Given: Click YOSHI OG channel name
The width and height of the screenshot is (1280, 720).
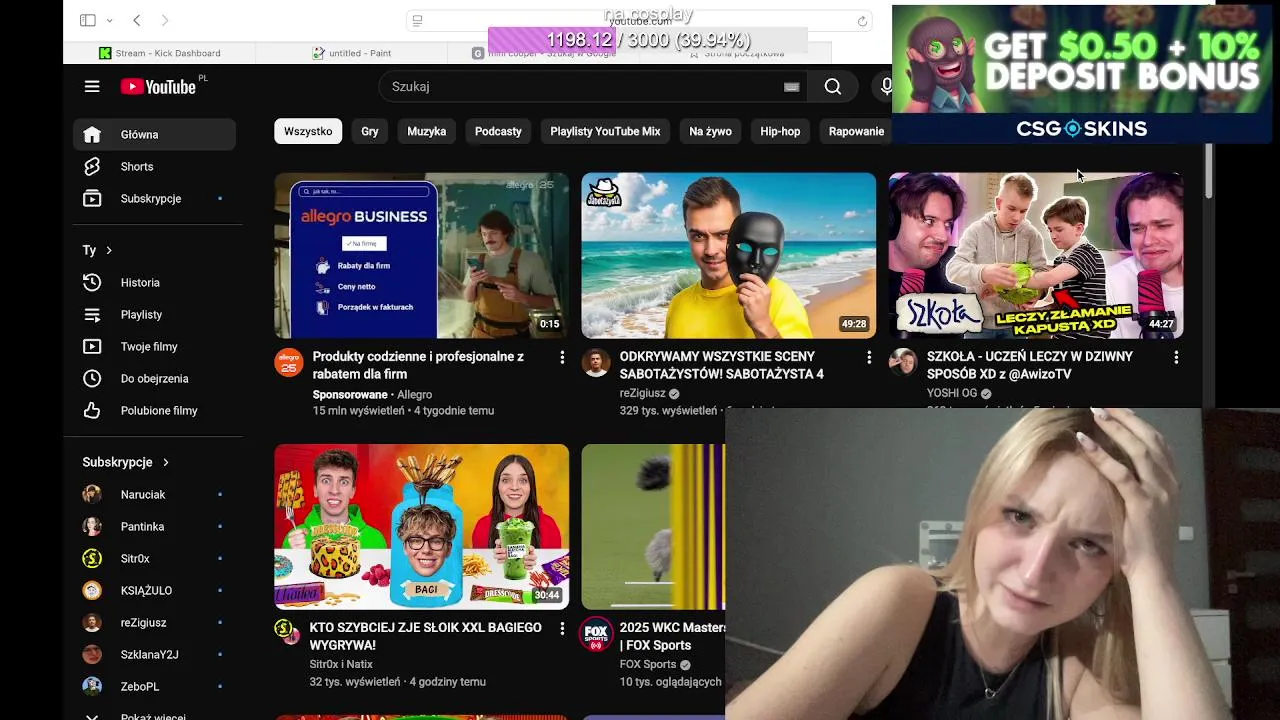Looking at the screenshot, I should (x=952, y=394).
